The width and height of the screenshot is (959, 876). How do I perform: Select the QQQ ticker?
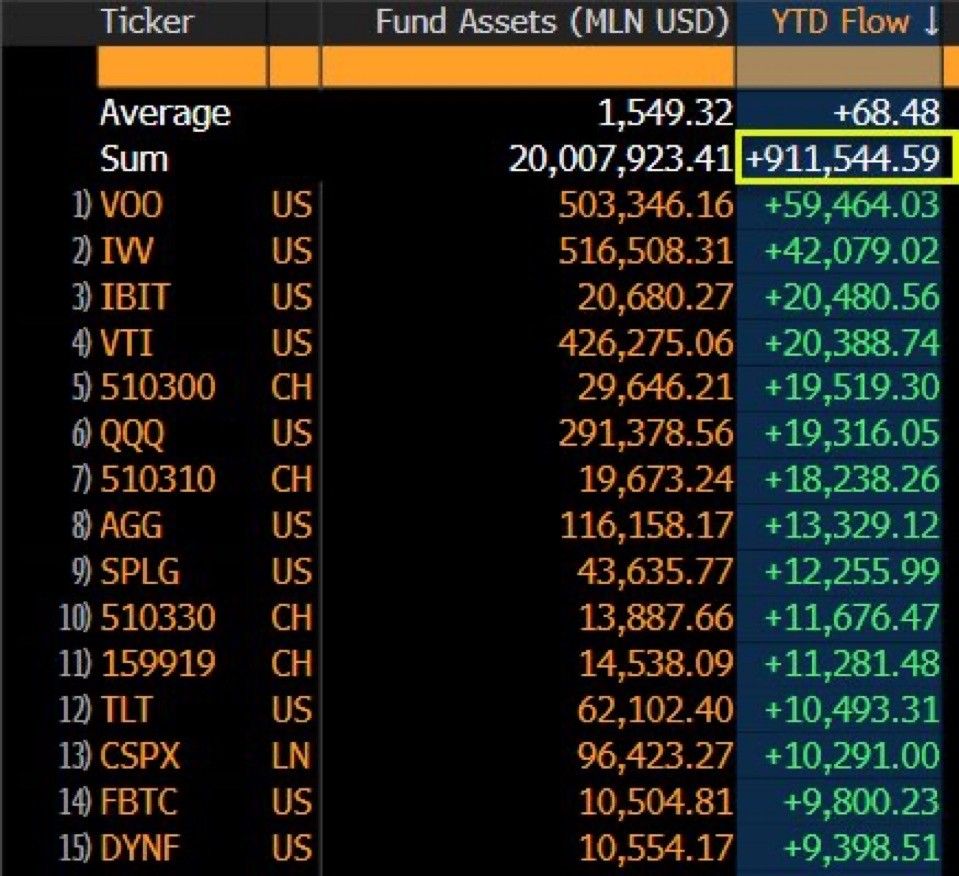tap(132, 434)
